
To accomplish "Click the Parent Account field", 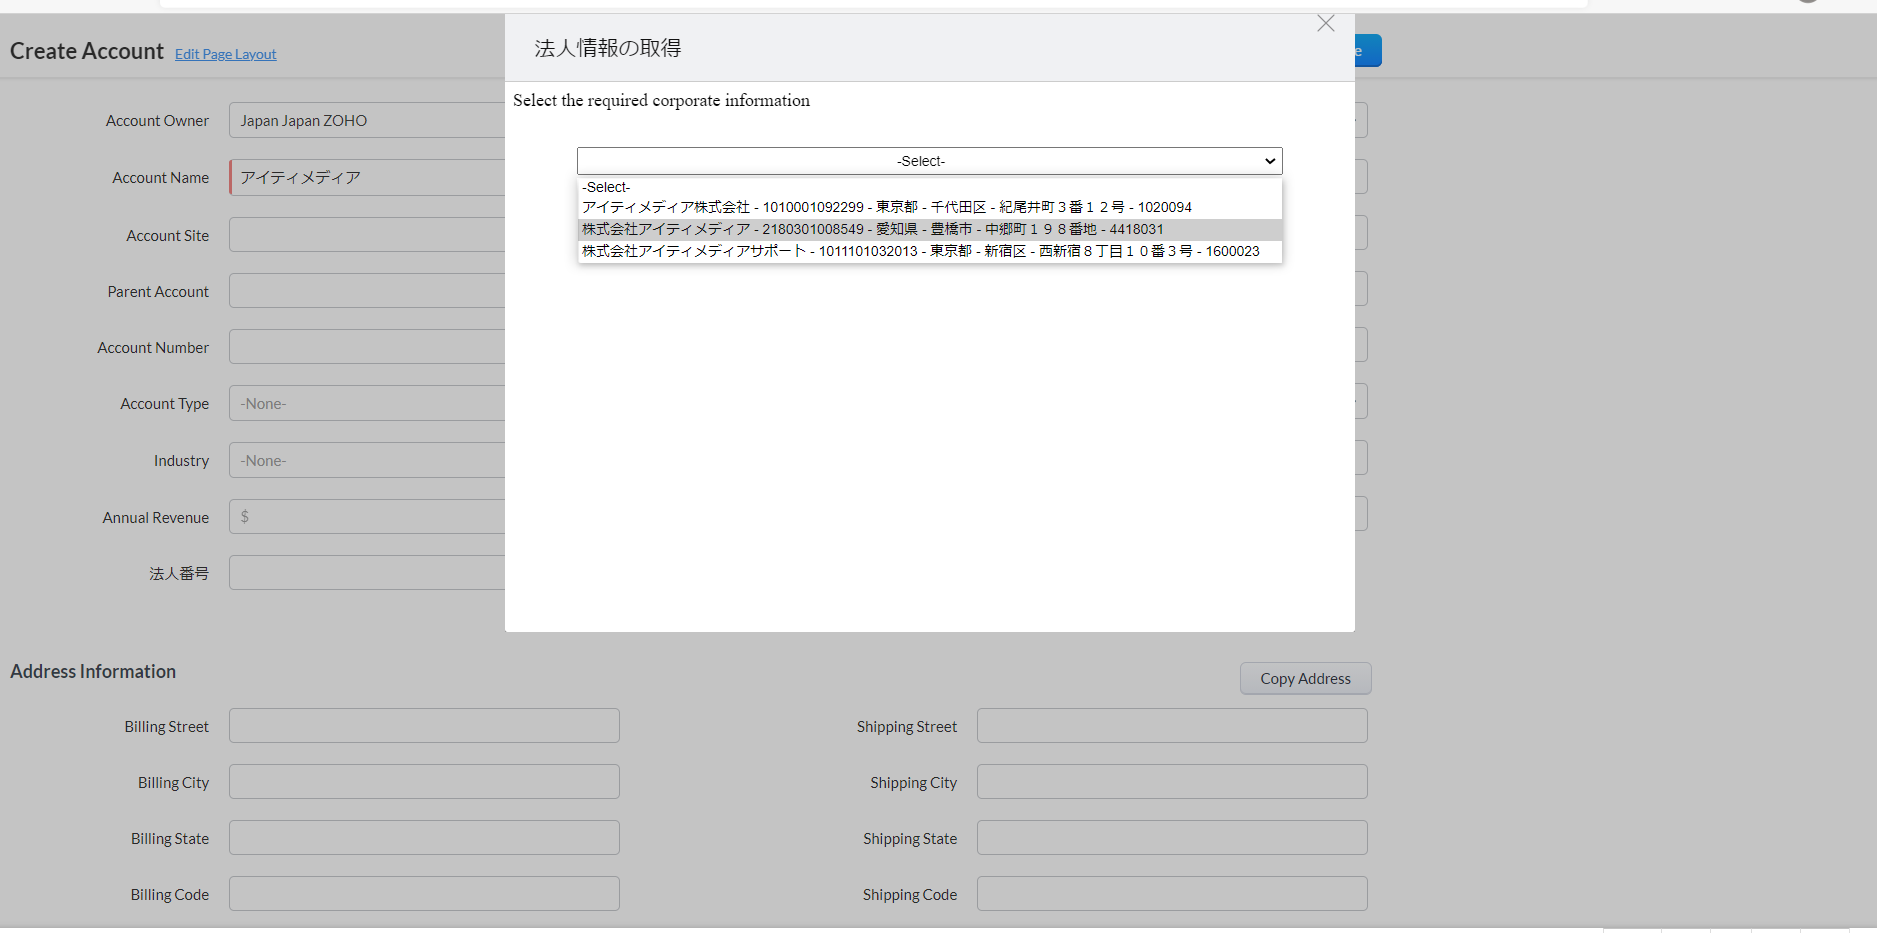I will pos(368,291).
